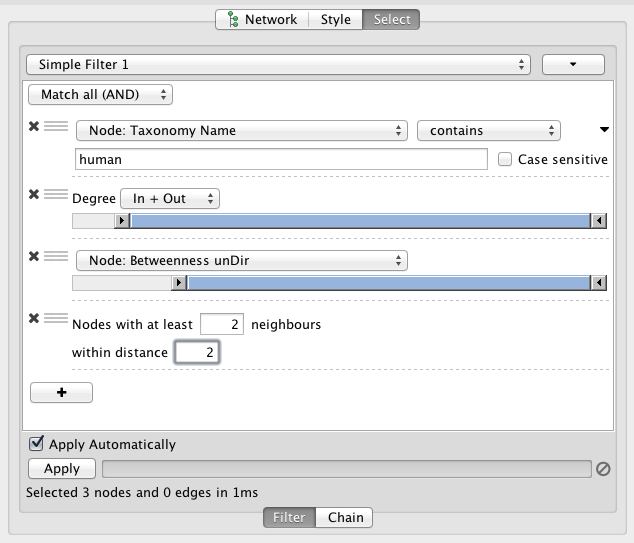This screenshot has width=634, height=543.
Task: Open the In + Out degree dropdown
Action: pyautogui.click(x=169, y=199)
